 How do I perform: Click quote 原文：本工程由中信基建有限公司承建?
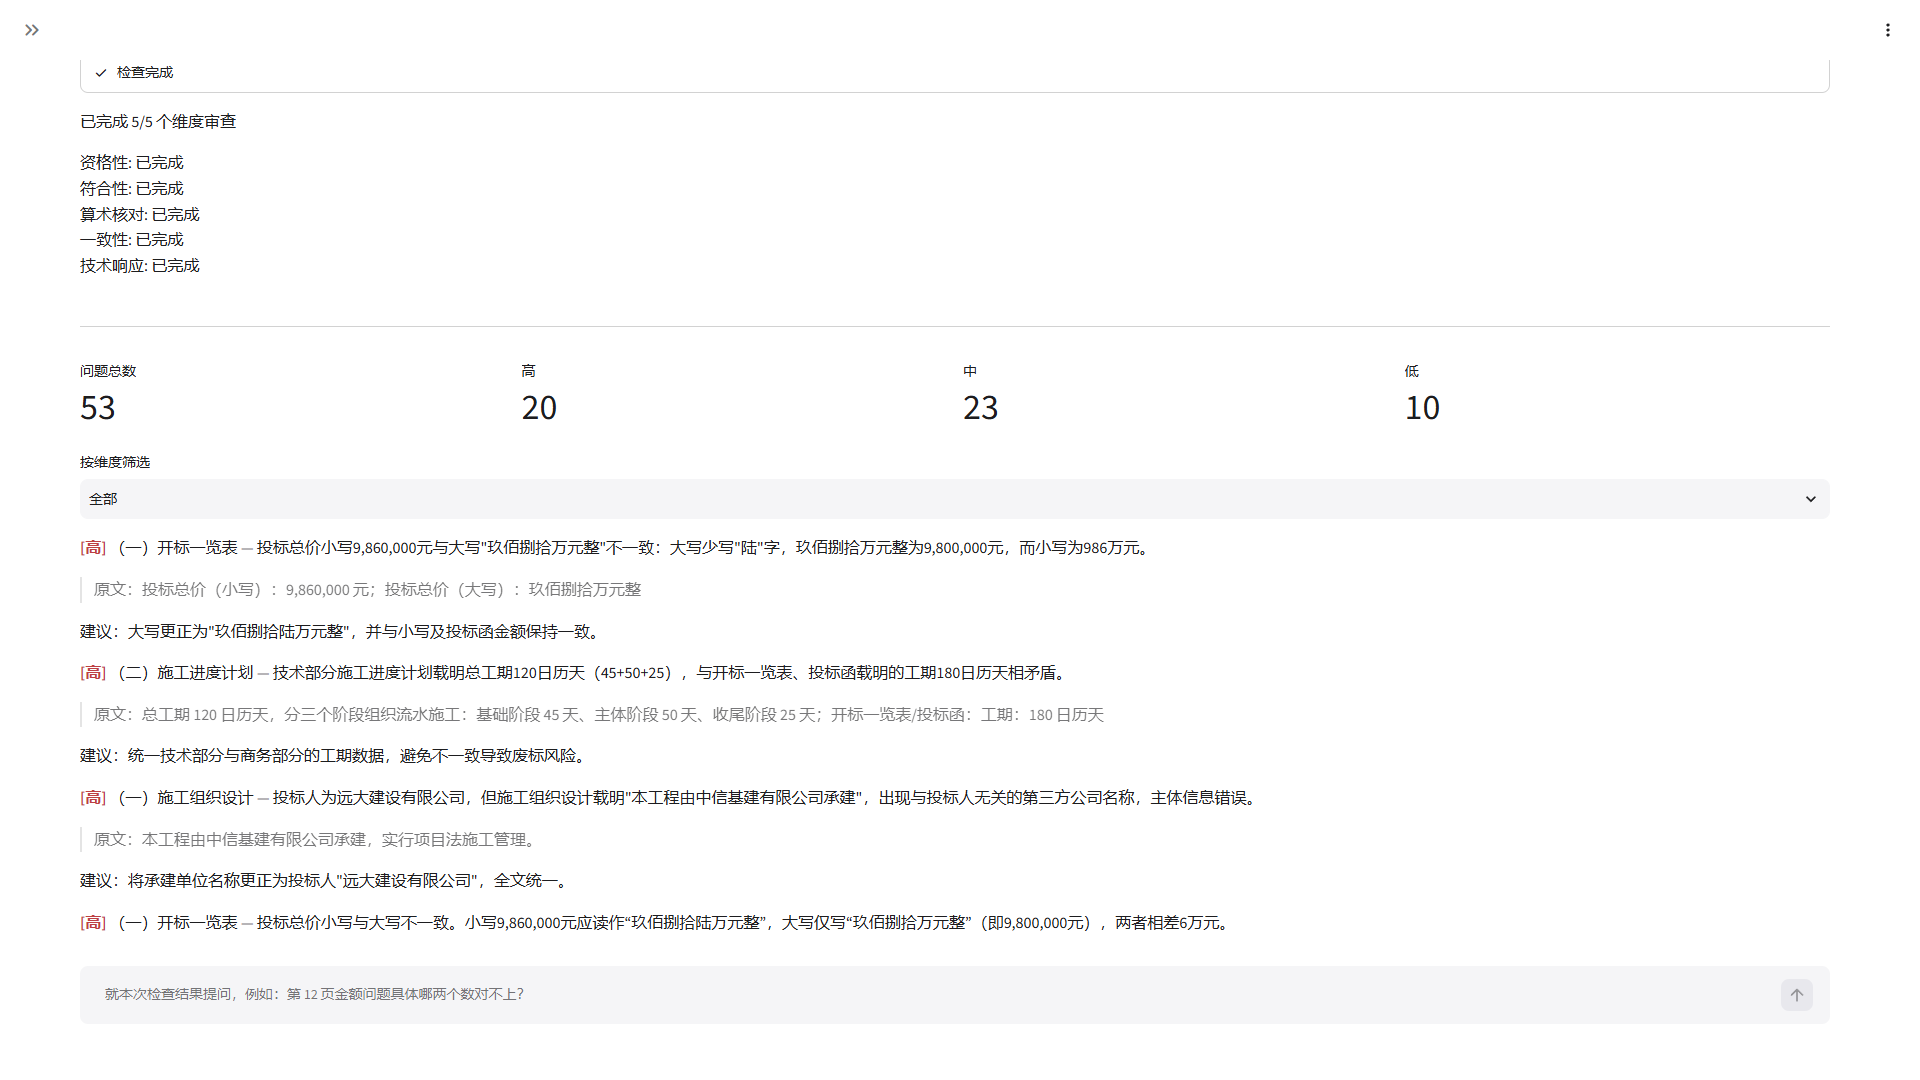click(318, 840)
